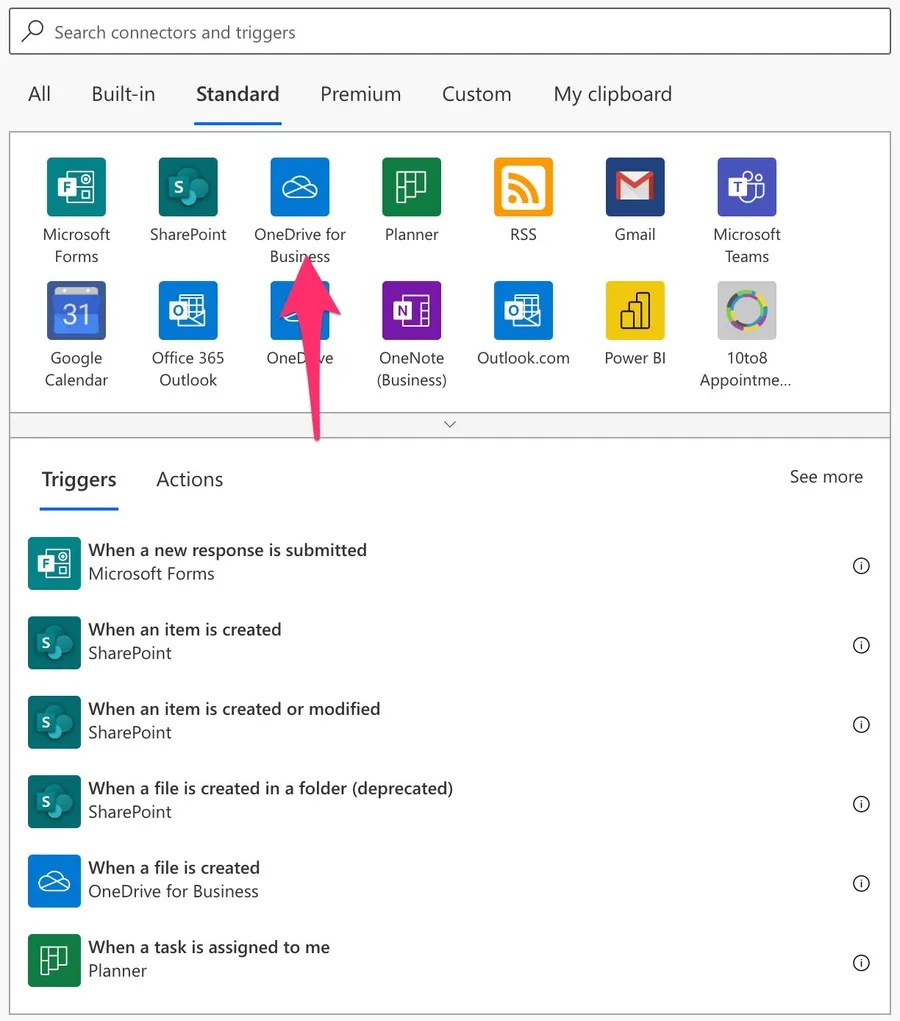Screen dimensions: 900x1021
Task: Show info for OneDrive 'When a file is created'
Action: pos(860,883)
